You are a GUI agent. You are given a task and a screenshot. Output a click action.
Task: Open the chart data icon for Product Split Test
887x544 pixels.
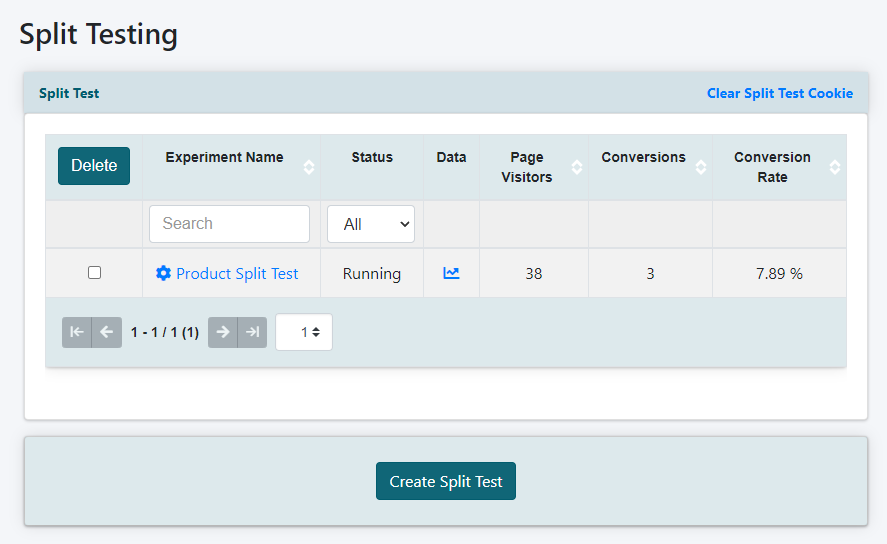tap(451, 273)
